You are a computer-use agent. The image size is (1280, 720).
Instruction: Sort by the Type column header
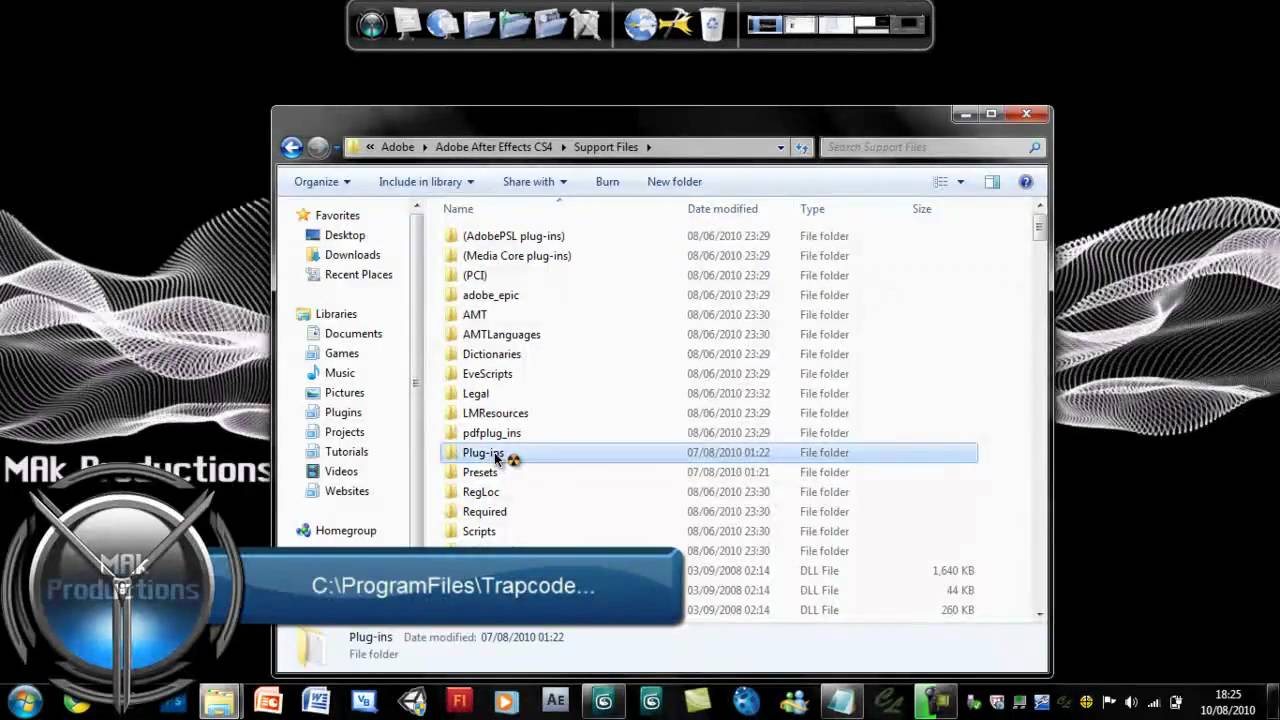tap(812, 209)
